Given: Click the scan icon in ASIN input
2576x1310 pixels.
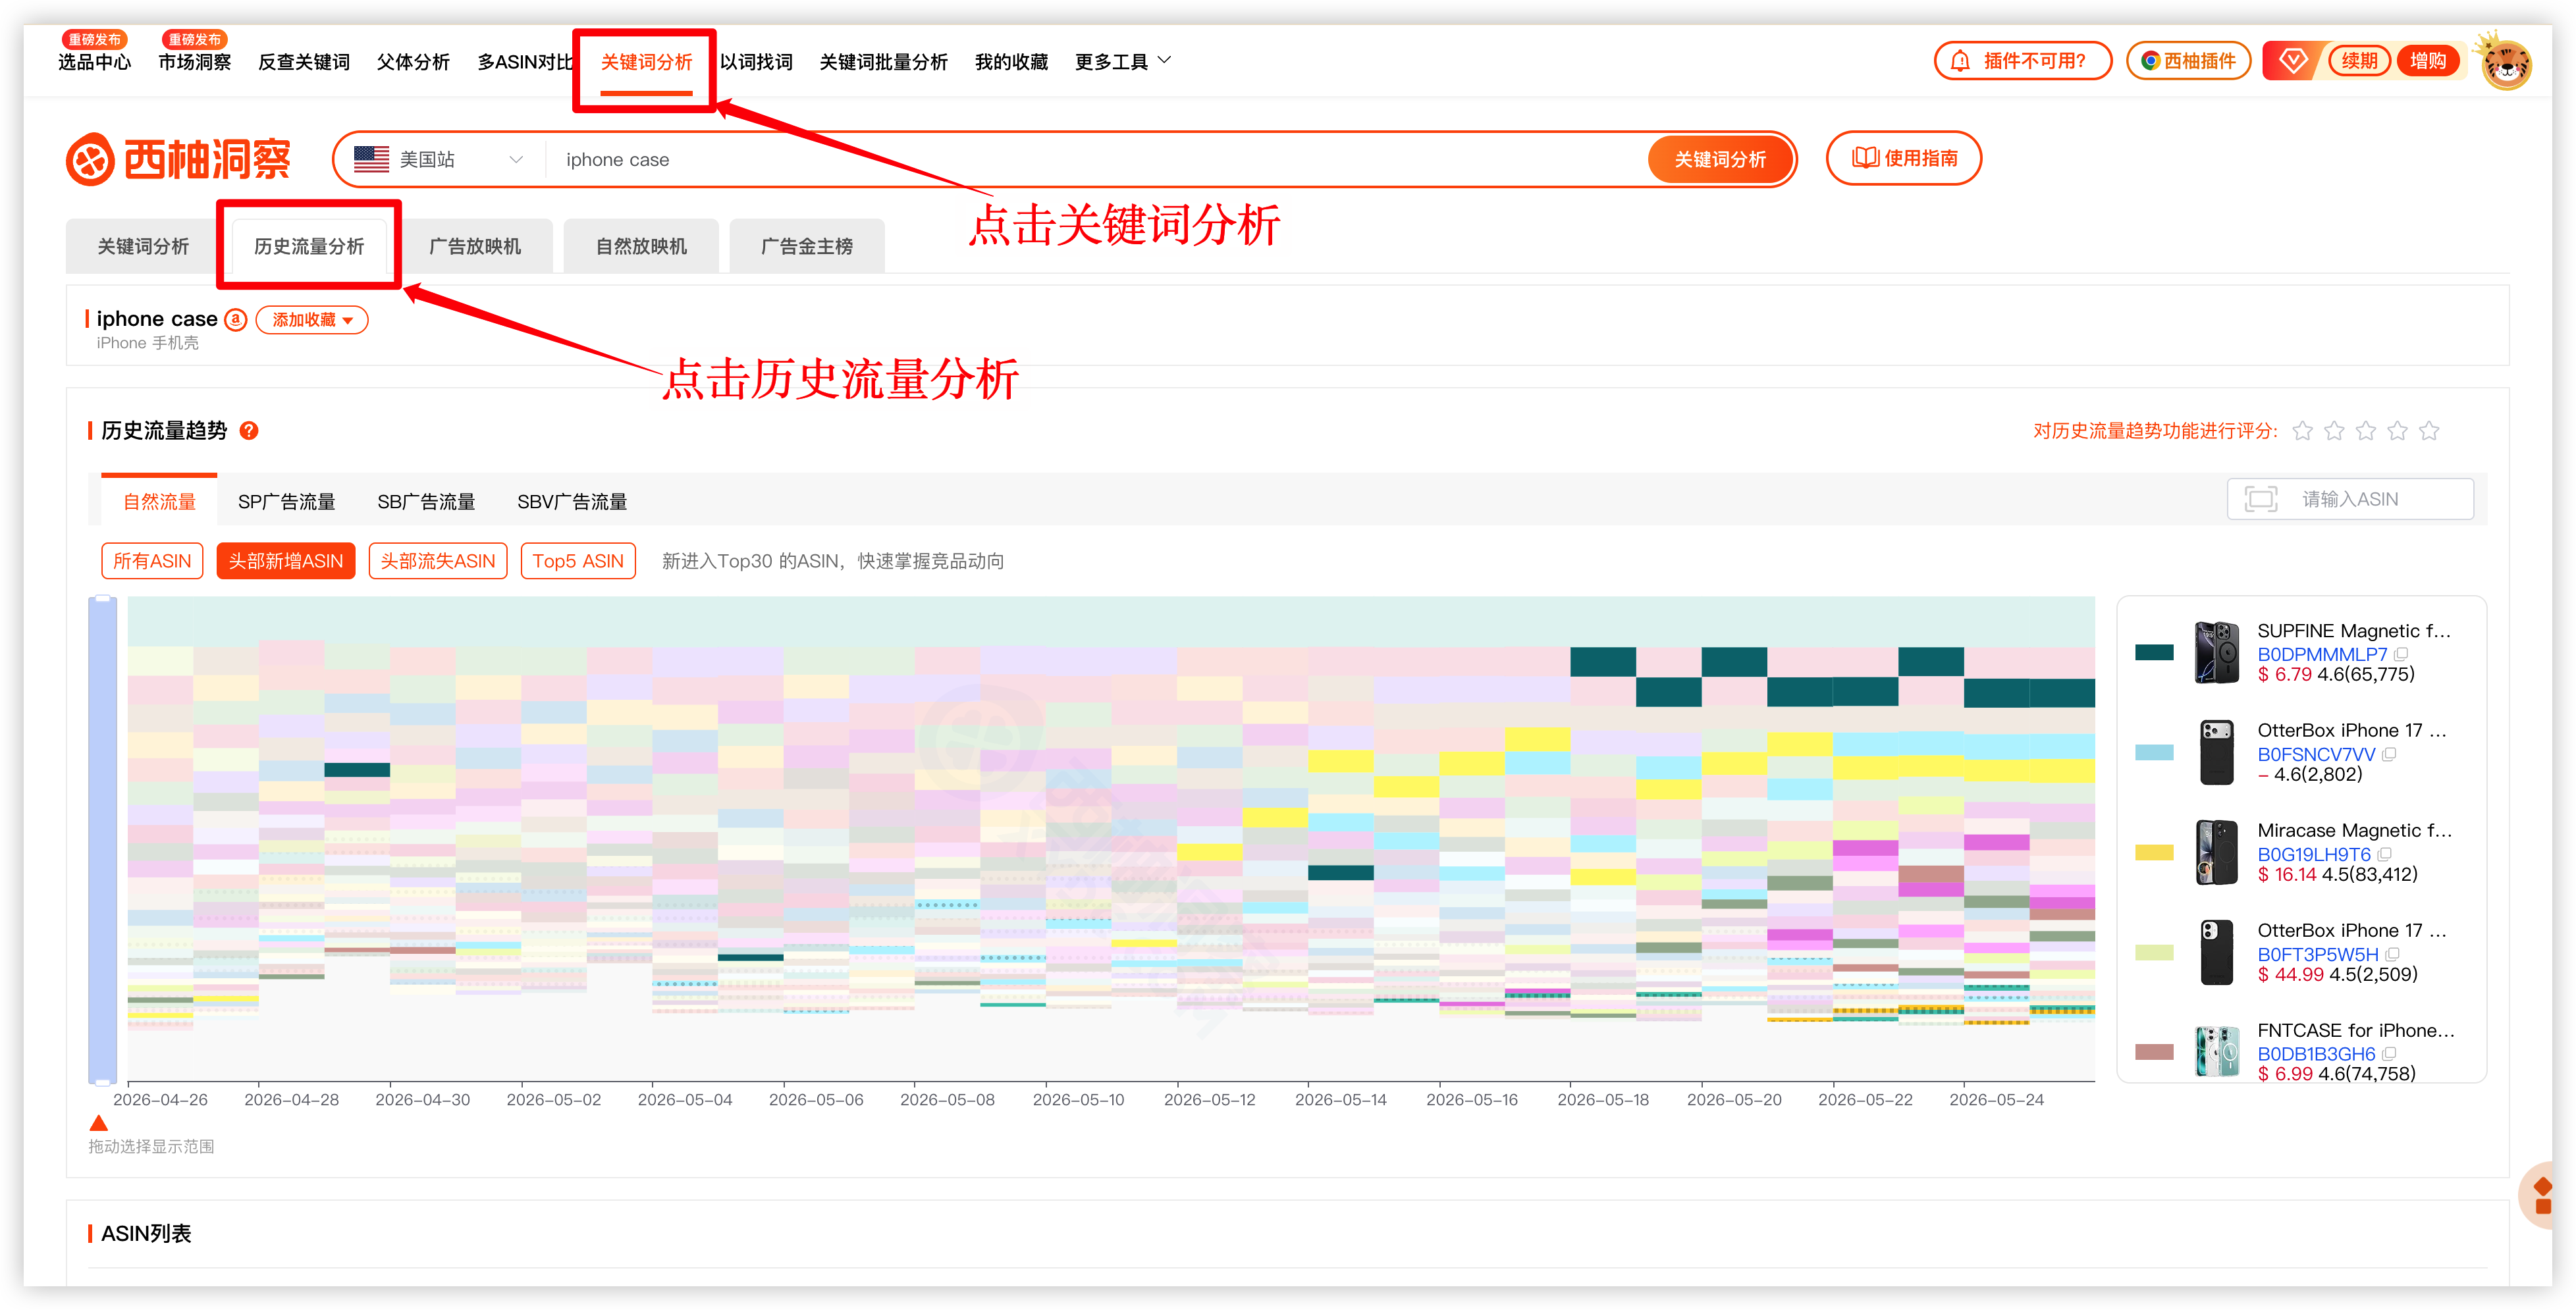Looking at the screenshot, I should tap(2260, 499).
